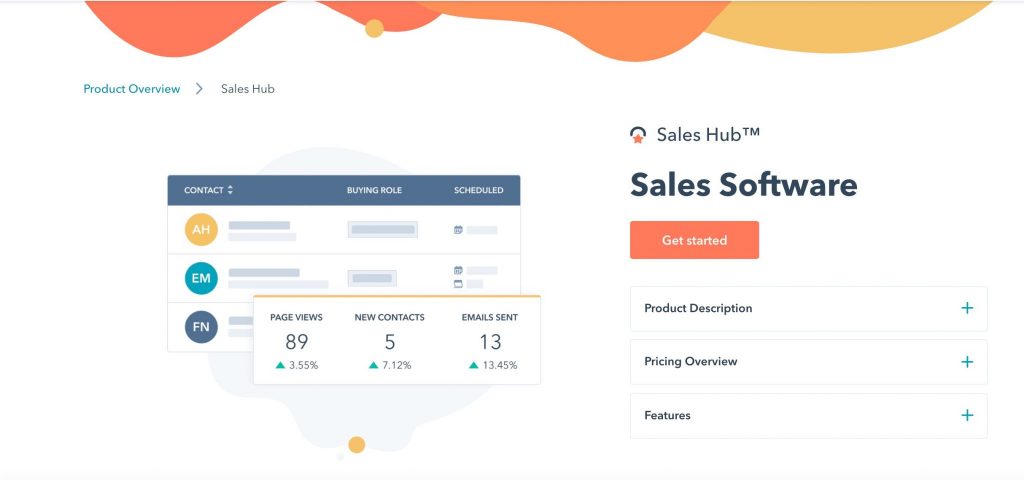Open the Product Overview breadcrumb link
1024x480 pixels.
point(132,89)
